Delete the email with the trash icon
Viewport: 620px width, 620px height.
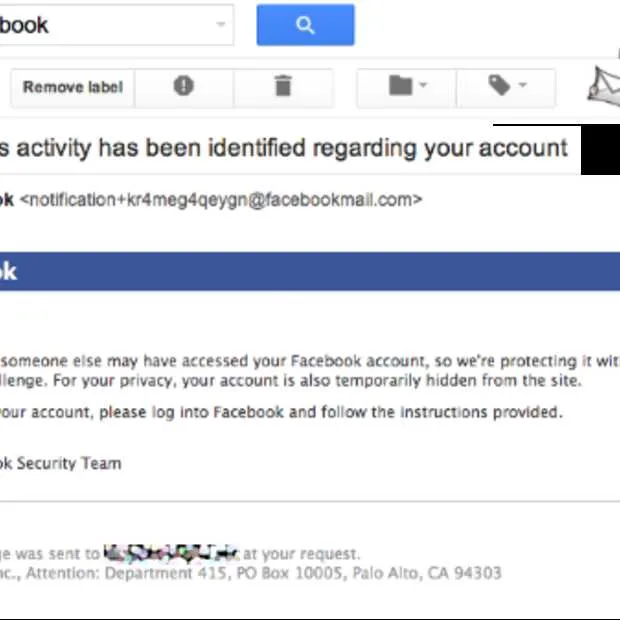coord(283,87)
